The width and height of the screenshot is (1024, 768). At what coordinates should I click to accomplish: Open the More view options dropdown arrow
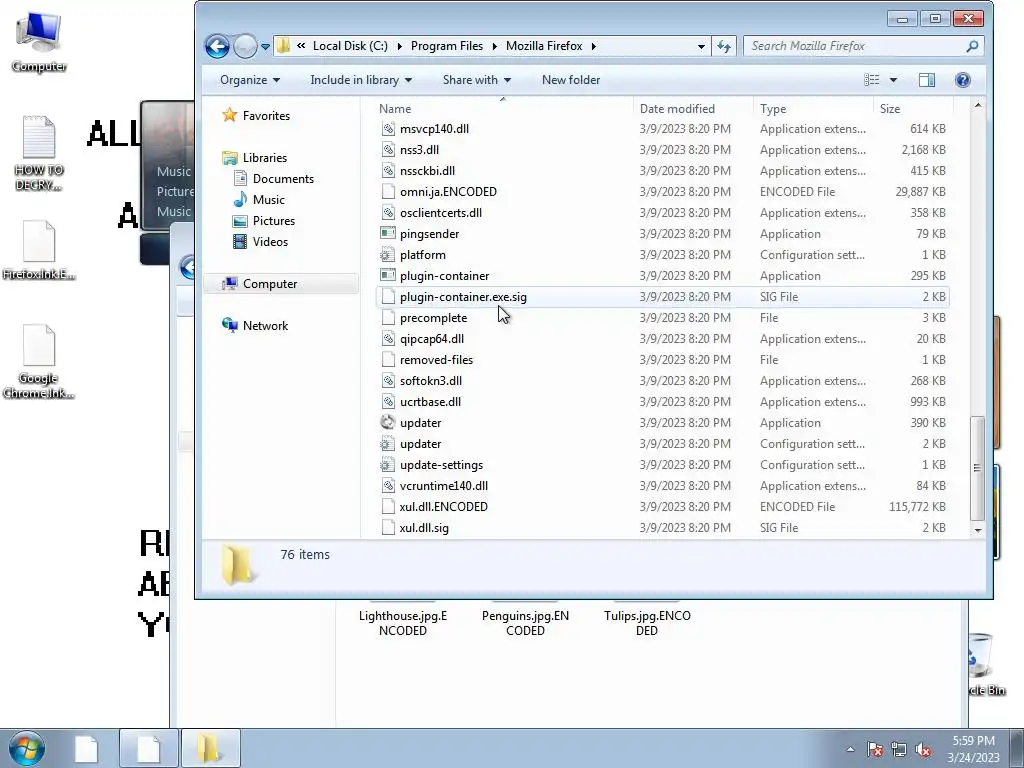(x=893, y=80)
